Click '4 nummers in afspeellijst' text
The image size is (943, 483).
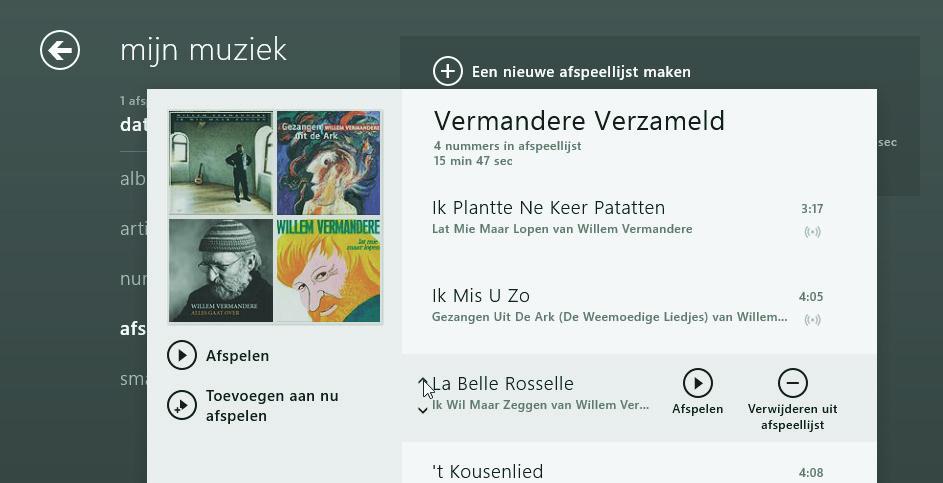pos(507,146)
